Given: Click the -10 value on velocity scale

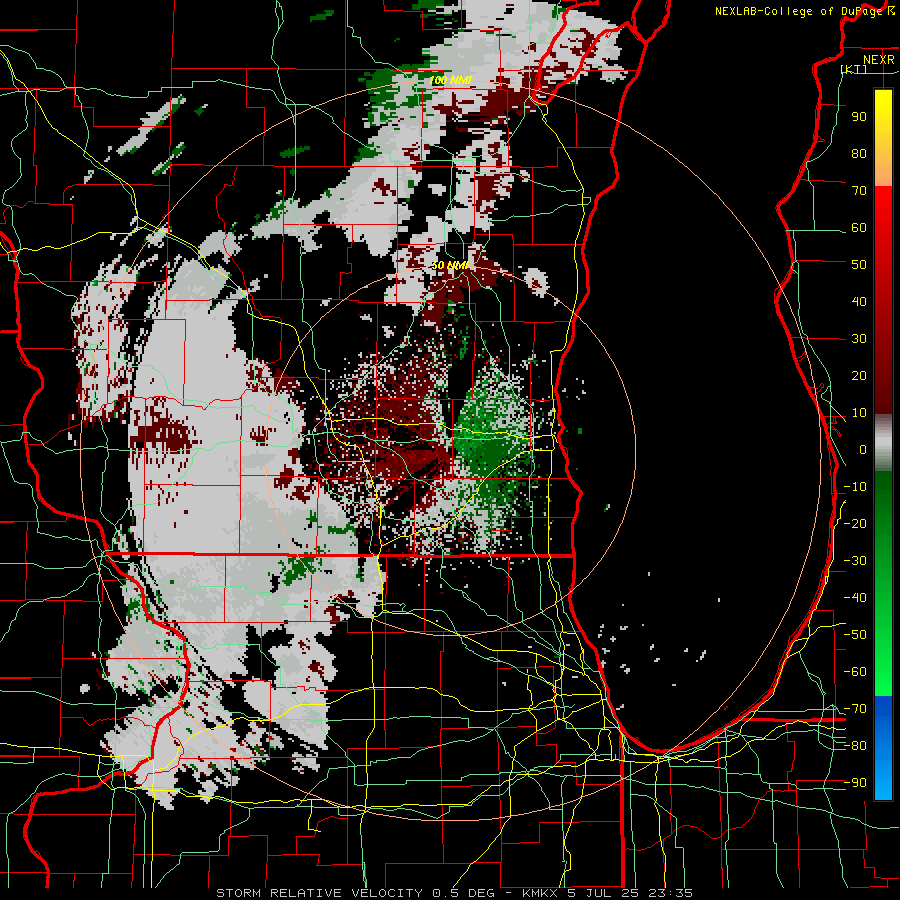Looking at the screenshot, I should tap(855, 487).
